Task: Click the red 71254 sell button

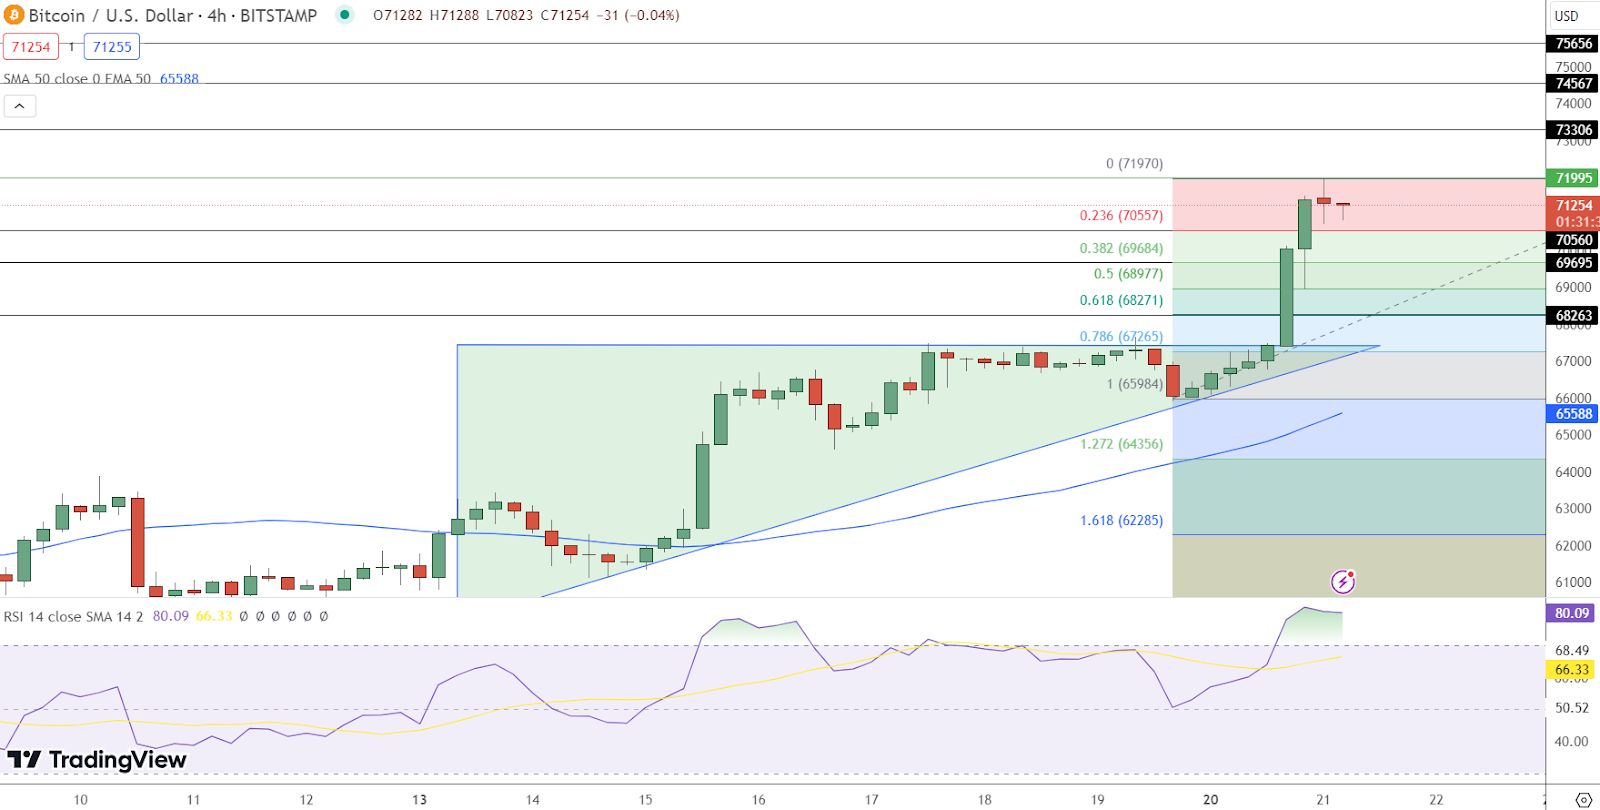Action: coord(31,47)
